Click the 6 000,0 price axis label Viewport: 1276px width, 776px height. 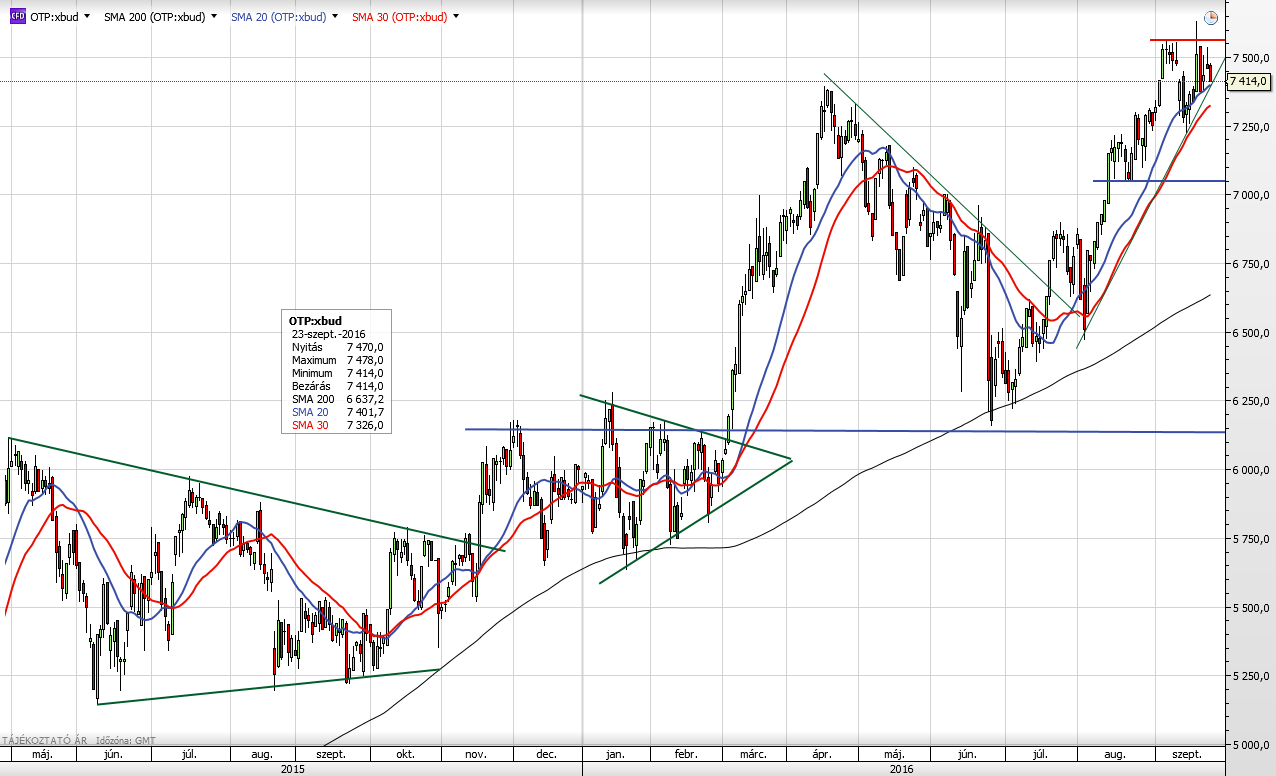[x=1251, y=470]
